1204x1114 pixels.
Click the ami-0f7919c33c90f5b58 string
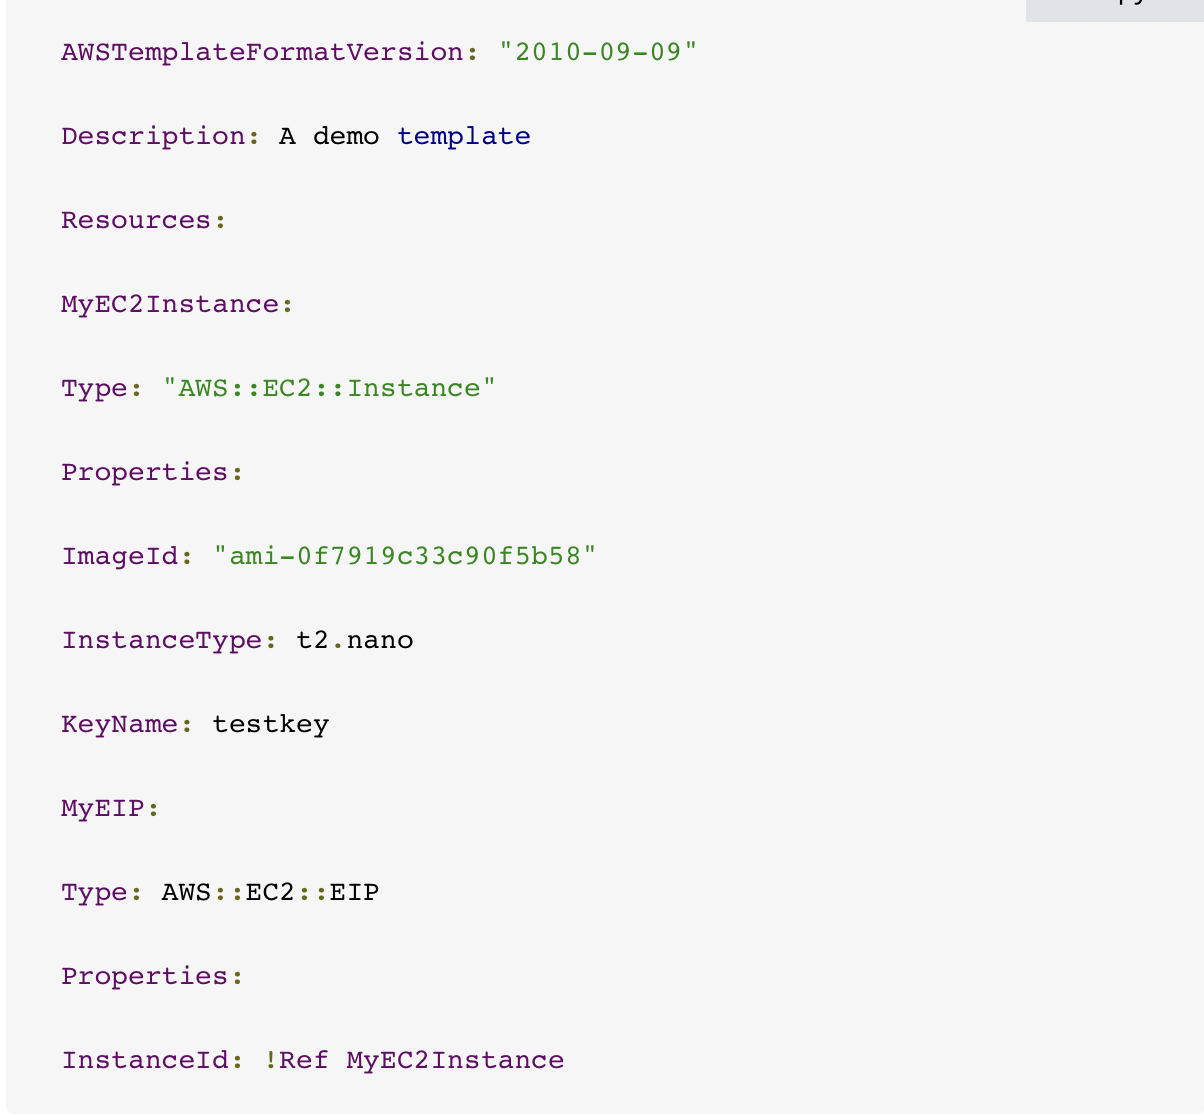[405, 556]
